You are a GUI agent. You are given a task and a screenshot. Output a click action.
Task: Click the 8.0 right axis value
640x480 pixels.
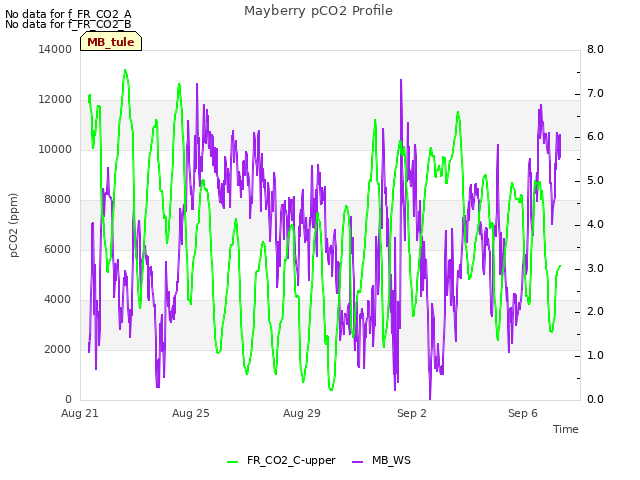pyautogui.click(x=596, y=50)
